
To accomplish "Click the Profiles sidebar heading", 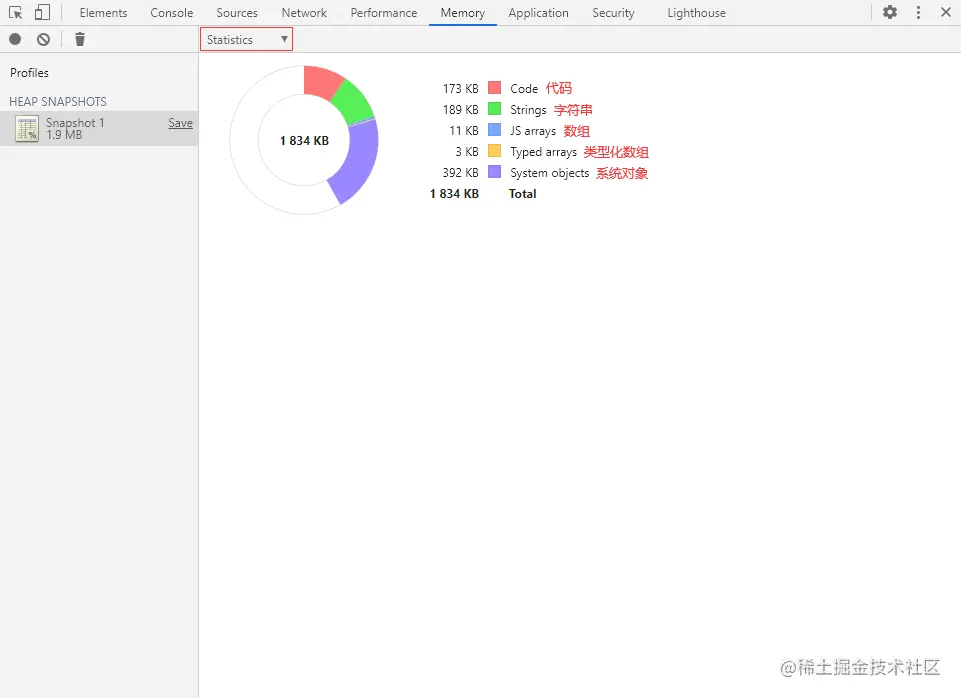I will point(29,72).
